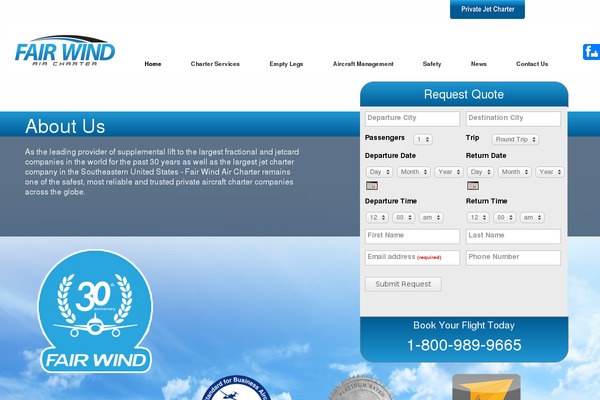Open the Charter Services menu
Image resolution: width=600 pixels, height=400 pixels.
[x=215, y=64]
